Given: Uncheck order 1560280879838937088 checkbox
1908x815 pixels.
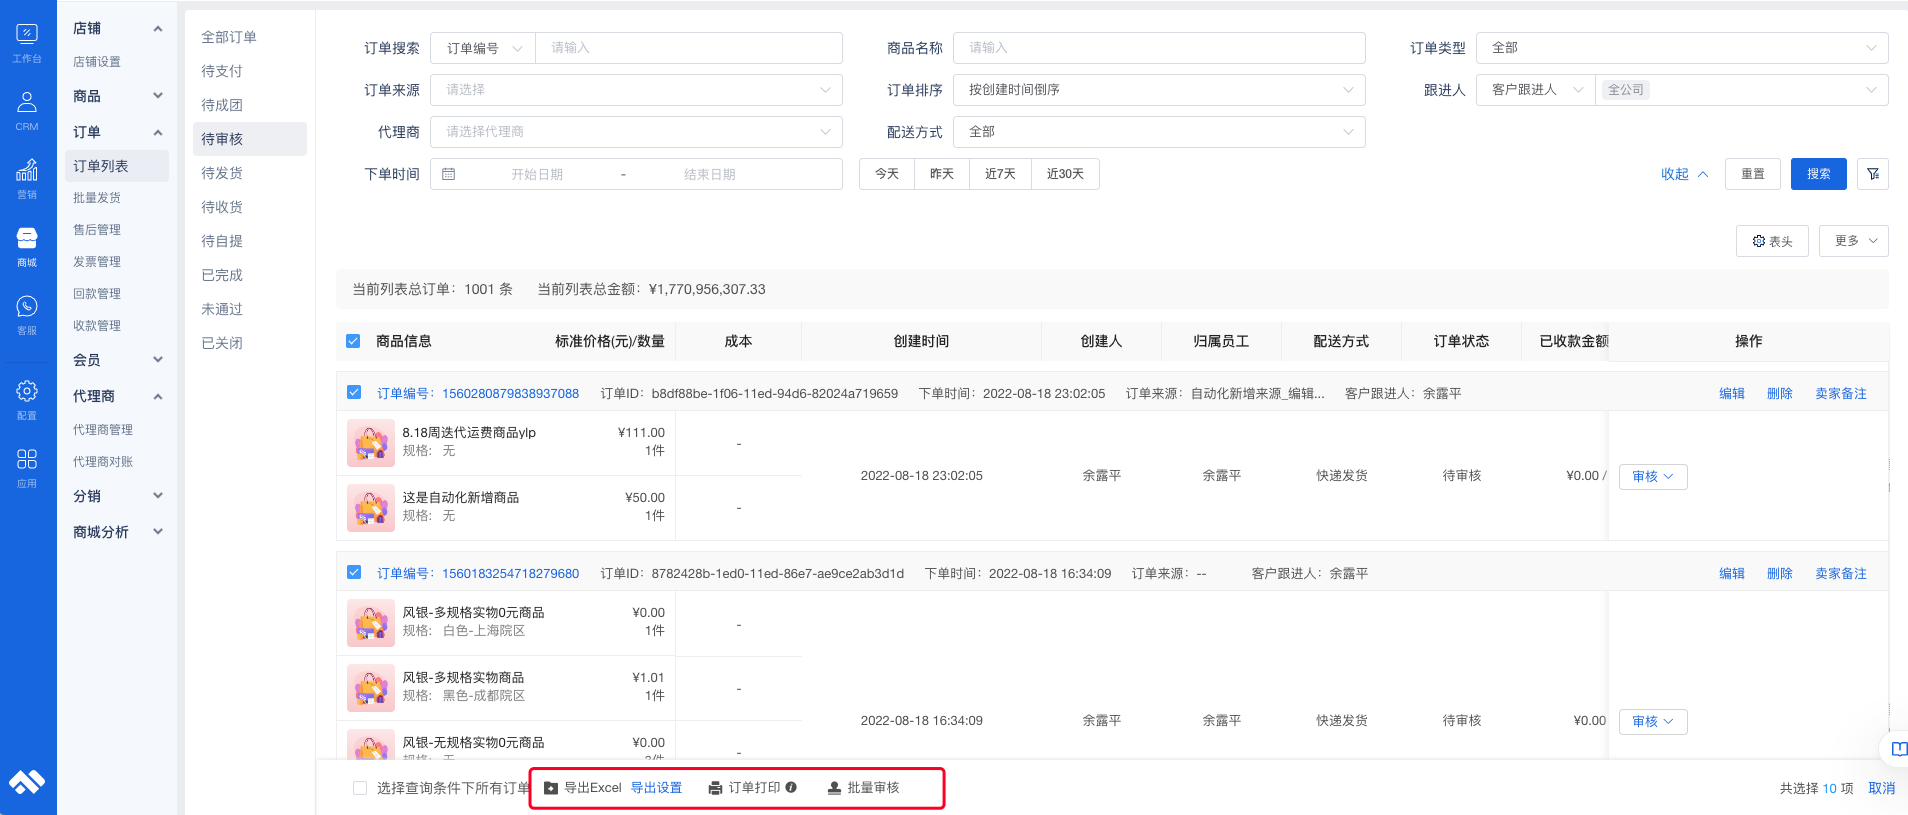Looking at the screenshot, I should [x=354, y=393].
